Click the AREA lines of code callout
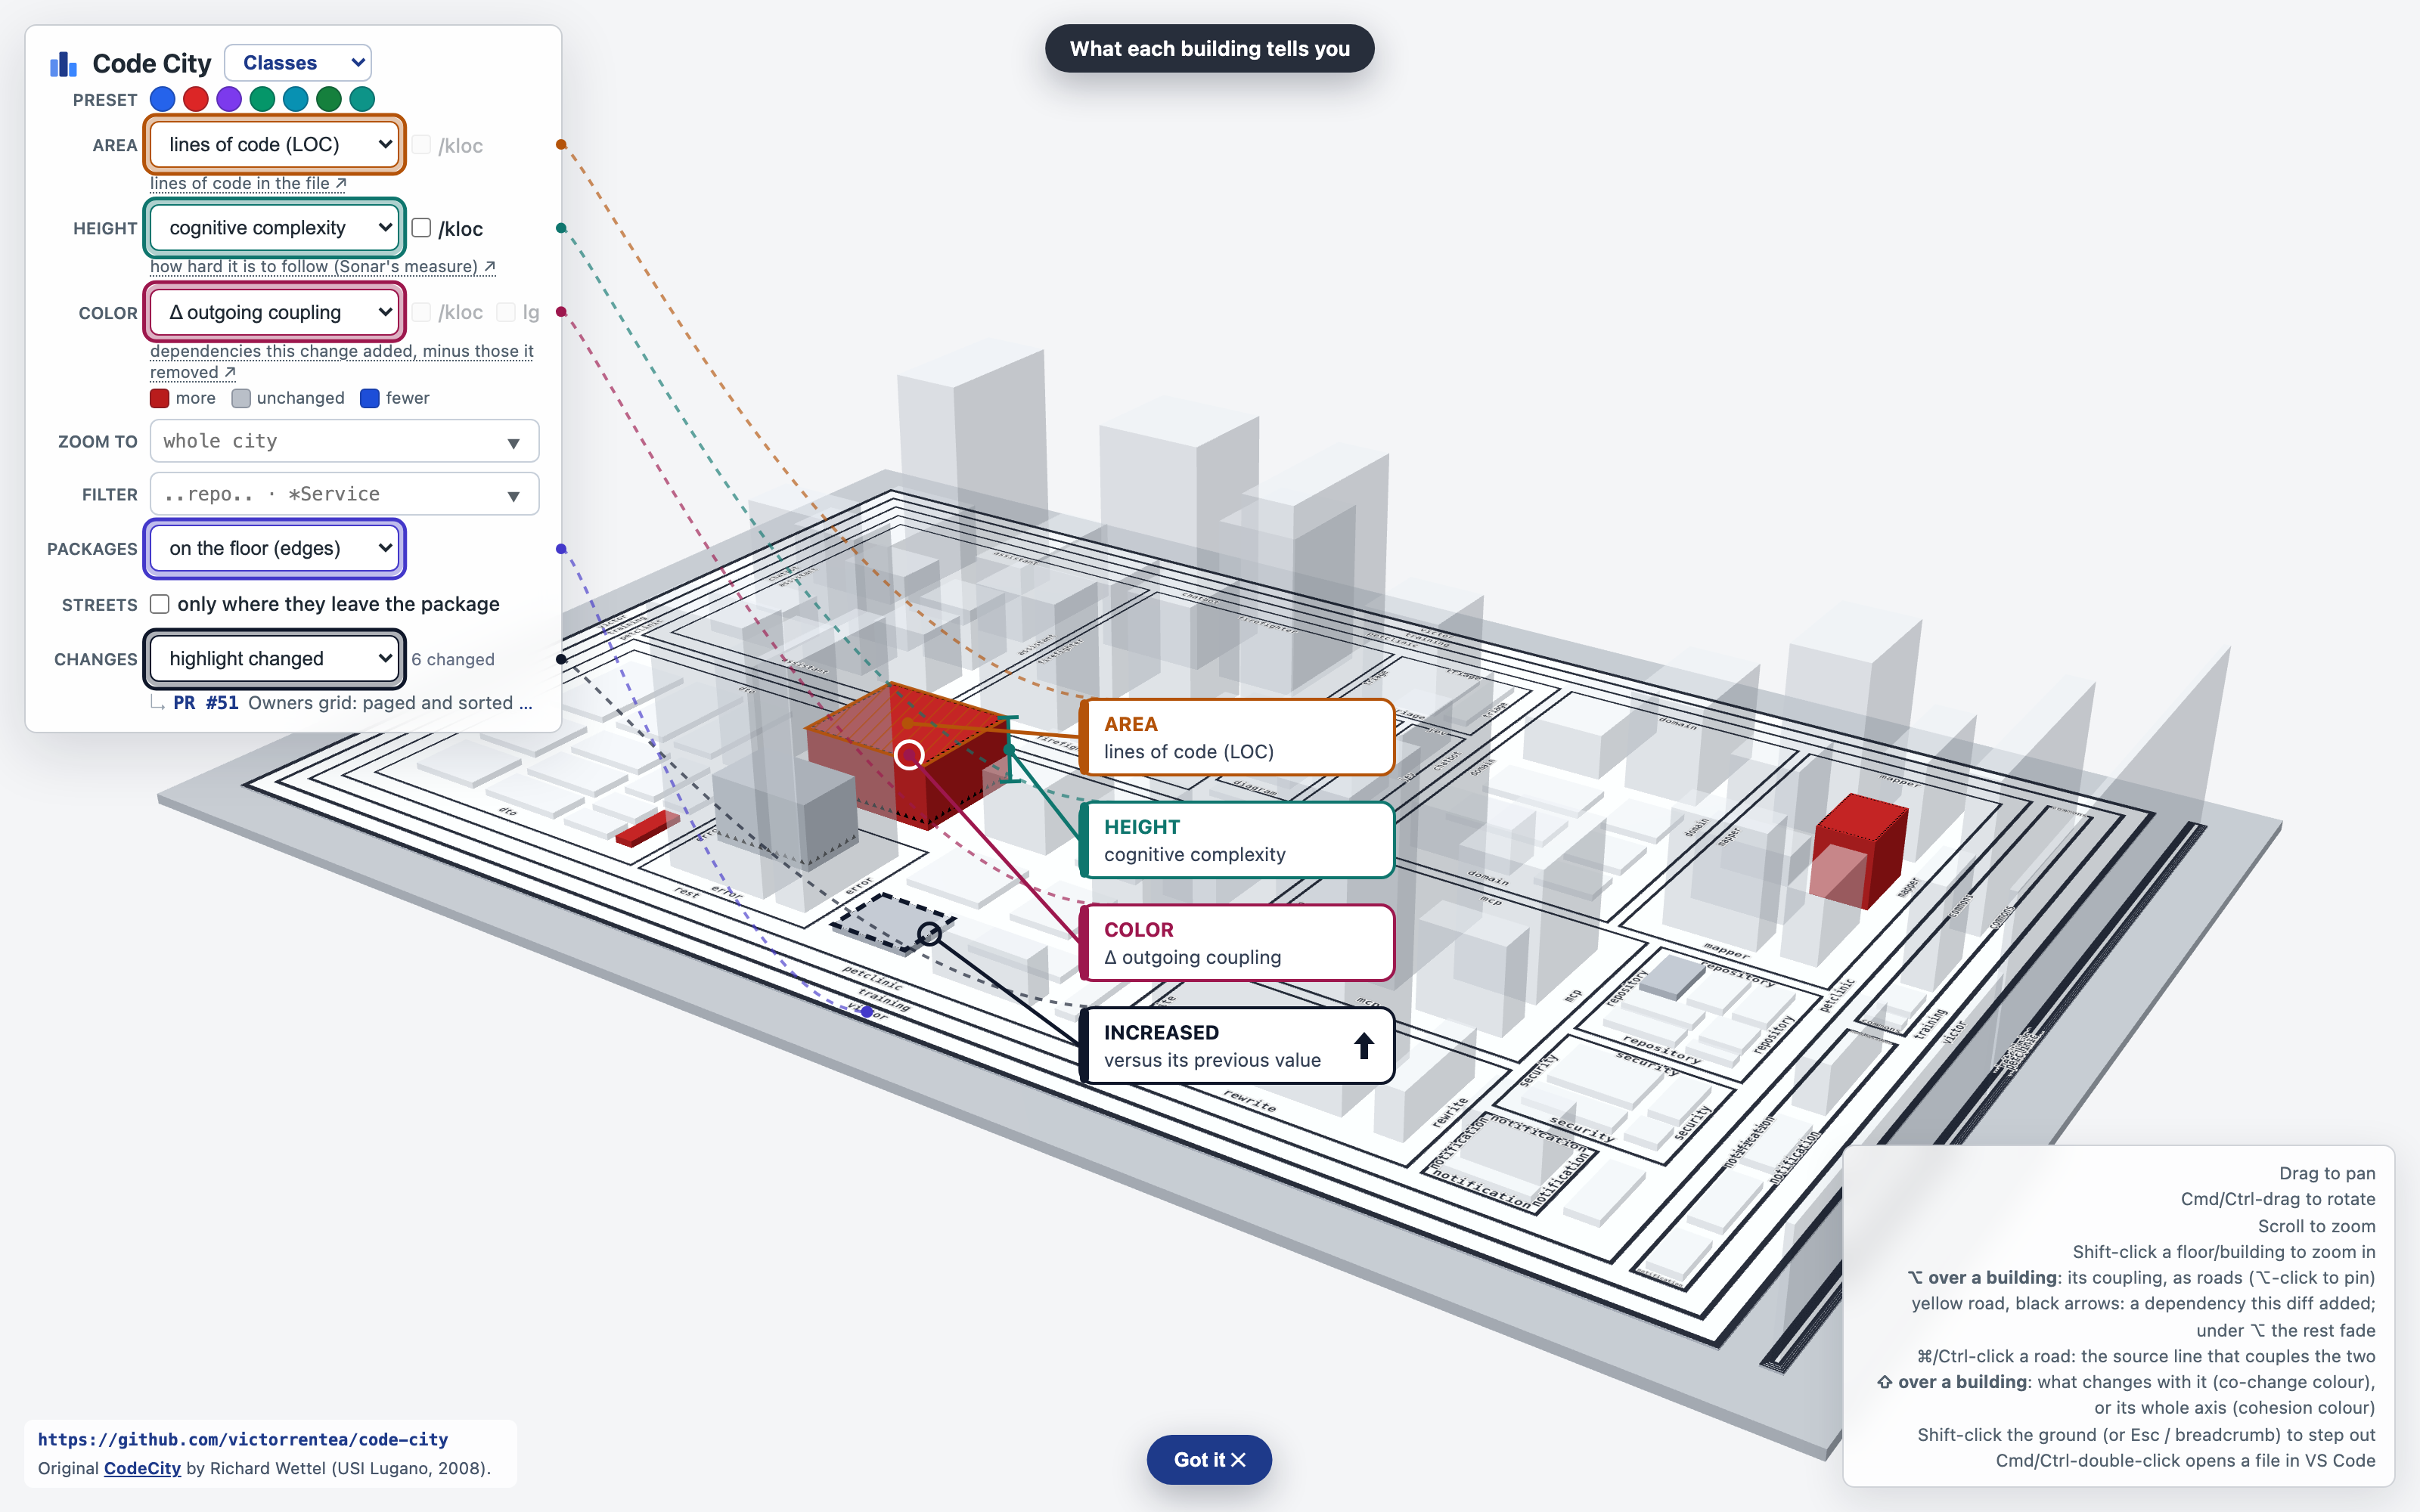This screenshot has height=1512, width=2420. (x=1237, y=738)
